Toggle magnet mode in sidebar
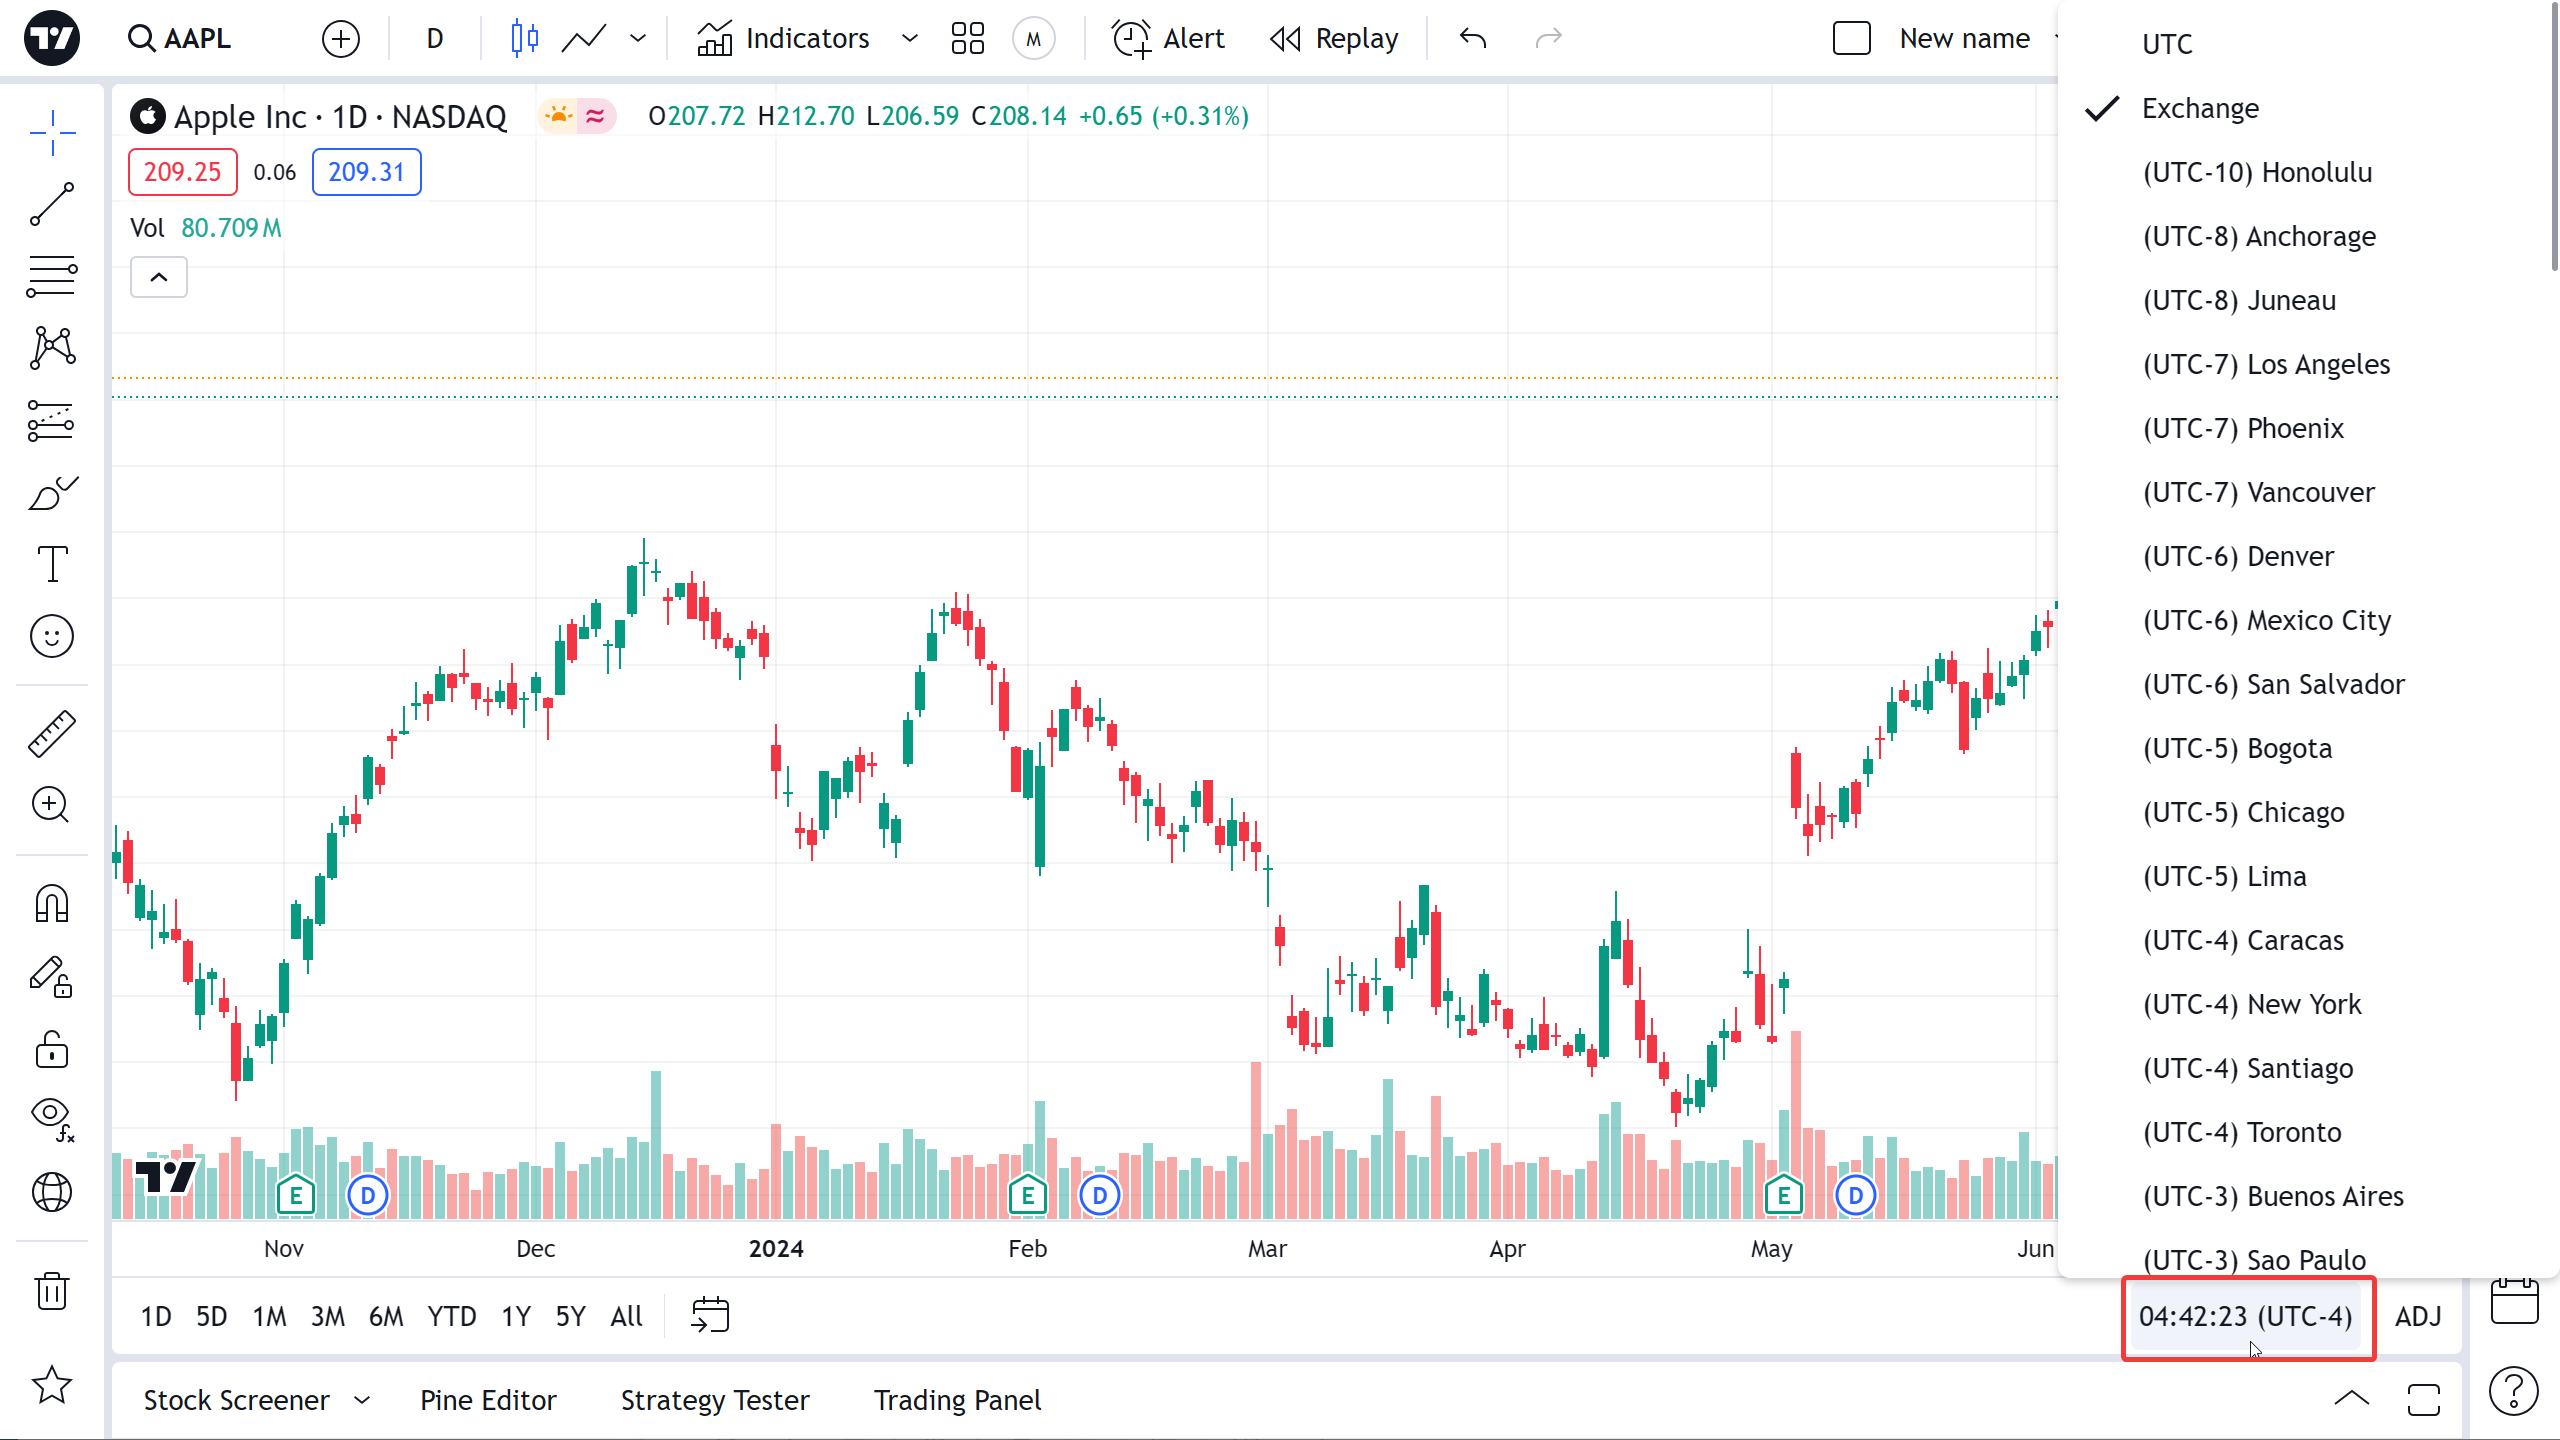 (52, 904)
